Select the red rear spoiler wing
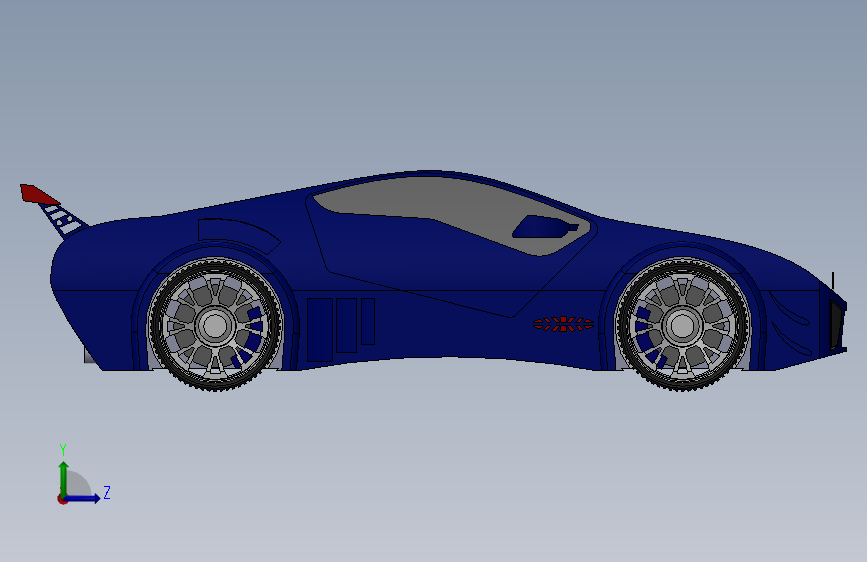867x562 pixels. (38, 194)
